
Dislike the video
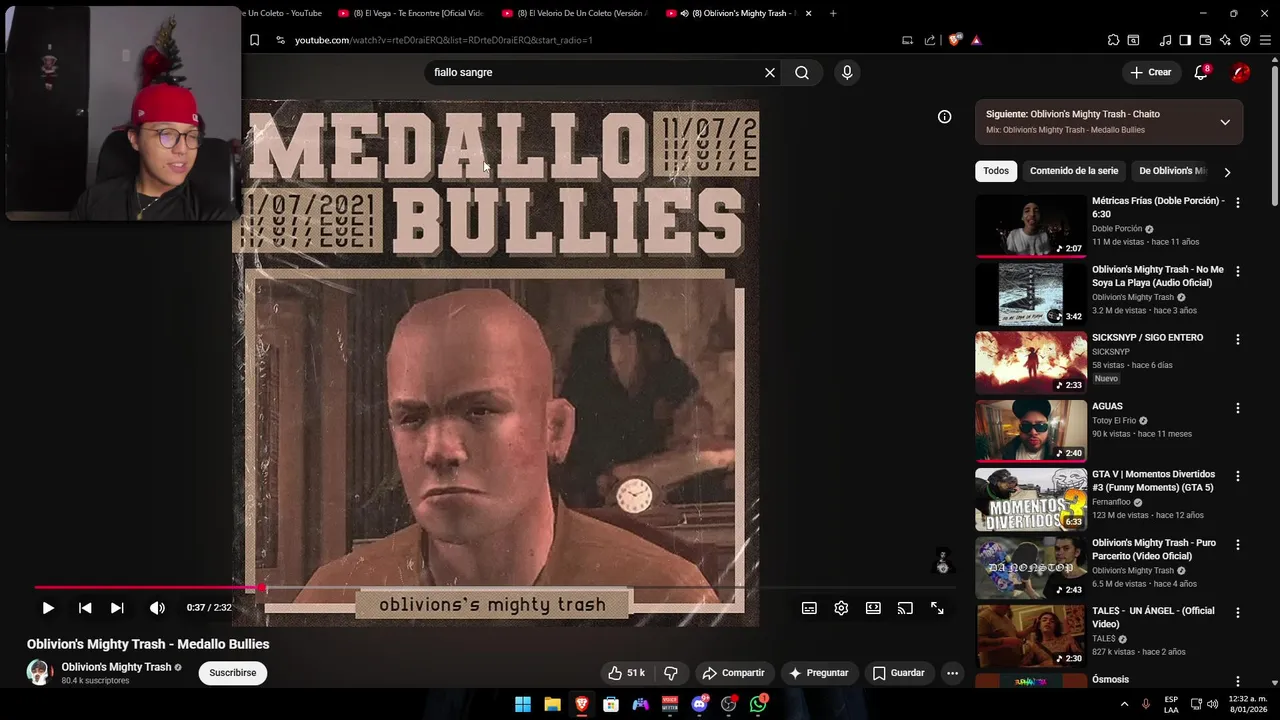tap(671, 673)
